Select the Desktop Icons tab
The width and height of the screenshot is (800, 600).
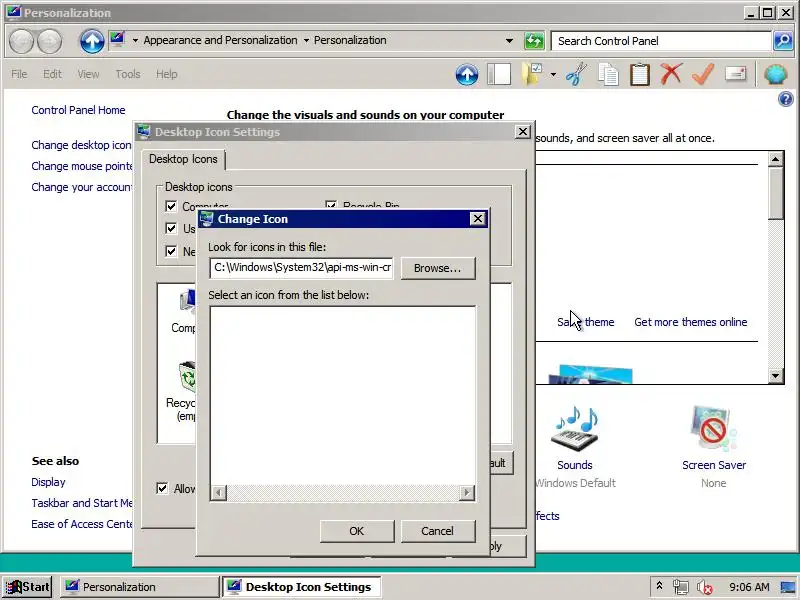183,159
